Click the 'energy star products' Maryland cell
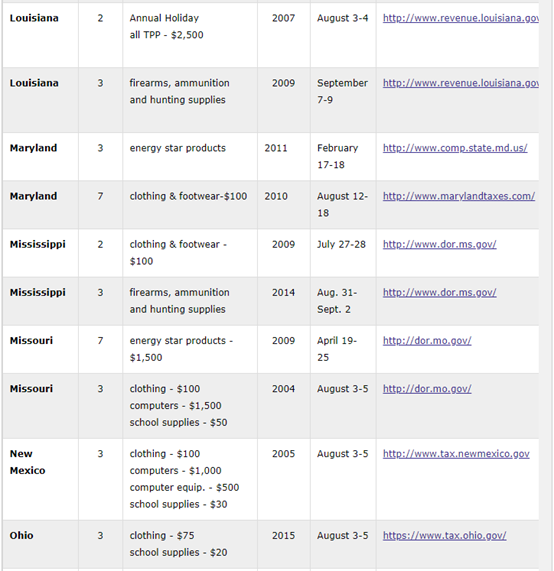This screenshot has height=571, width=554. pyautogui.click(x=190, y=157)
